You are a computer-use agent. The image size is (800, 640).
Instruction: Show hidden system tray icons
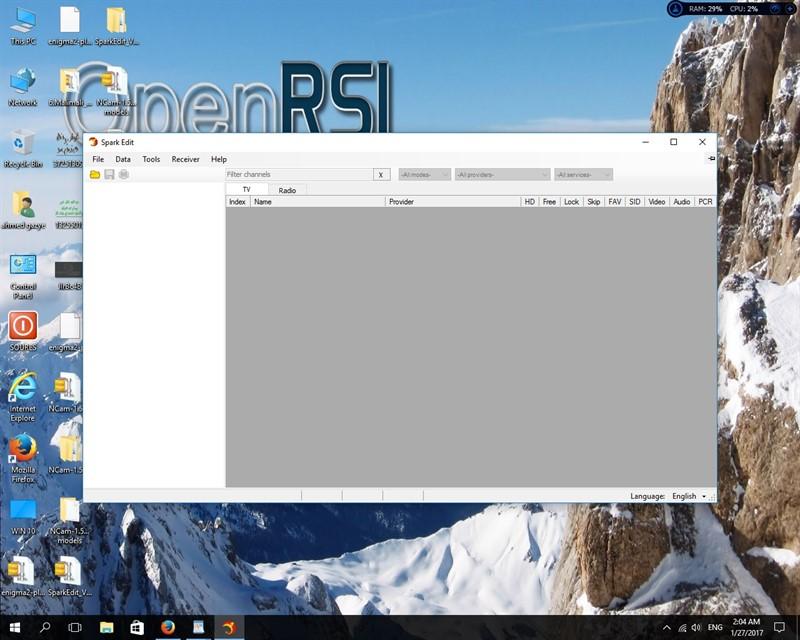click(667, 628)
